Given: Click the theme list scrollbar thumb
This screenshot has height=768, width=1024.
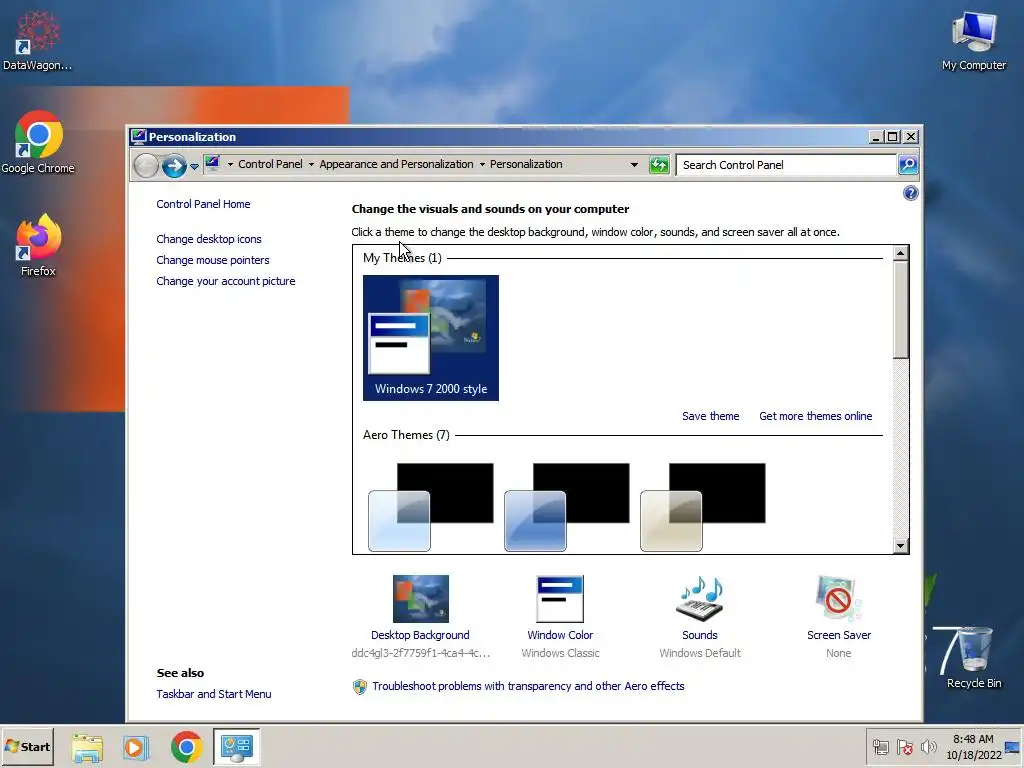Looking at the screenshot, I should pos(901,310).
